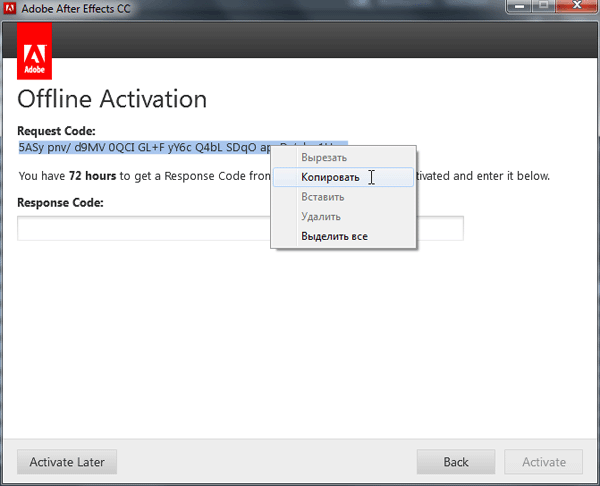Image resolution: width=600 pixels, height=486 pixels.
Task: Select Выделить все menu entry
Action: click(343, 236)
